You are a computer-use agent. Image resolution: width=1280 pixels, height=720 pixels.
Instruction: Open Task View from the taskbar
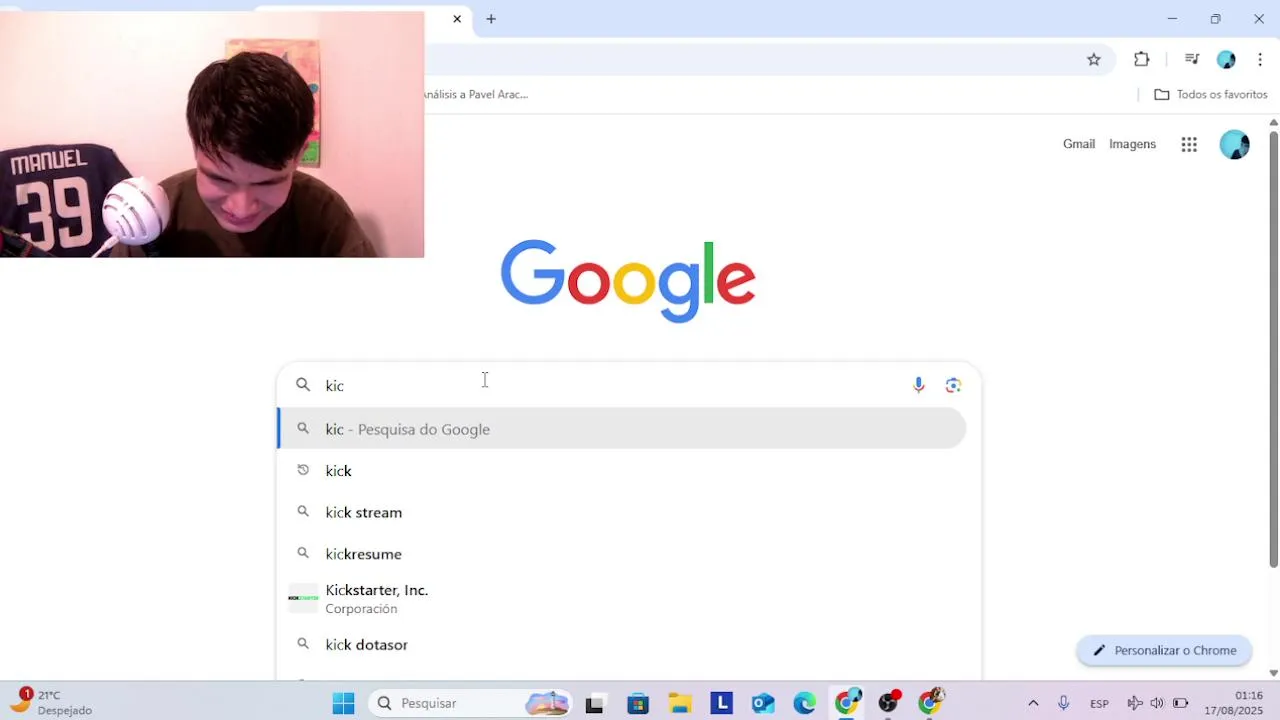point(594,703)
